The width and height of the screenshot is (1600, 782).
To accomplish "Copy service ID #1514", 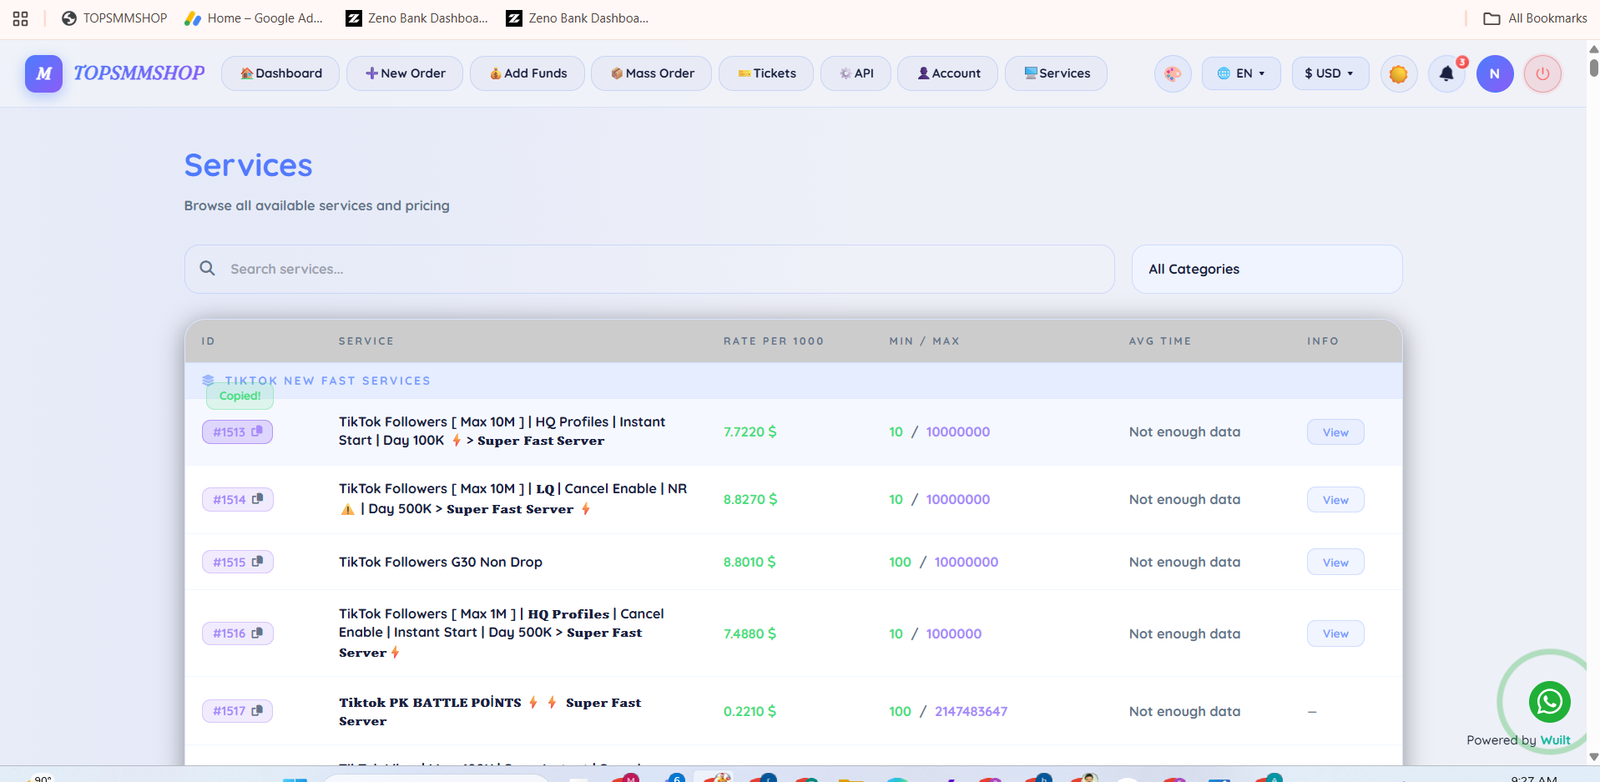I will coord(237,499).
